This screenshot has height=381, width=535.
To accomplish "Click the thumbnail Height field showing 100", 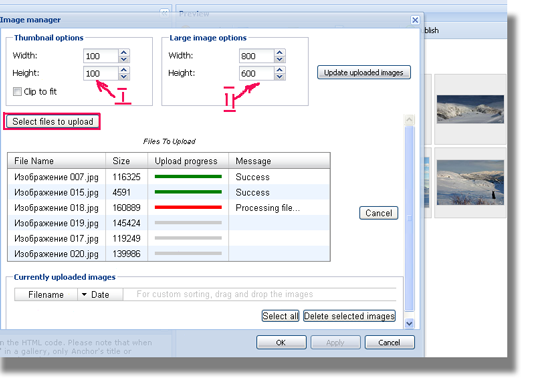I will [x=101, y=73].
